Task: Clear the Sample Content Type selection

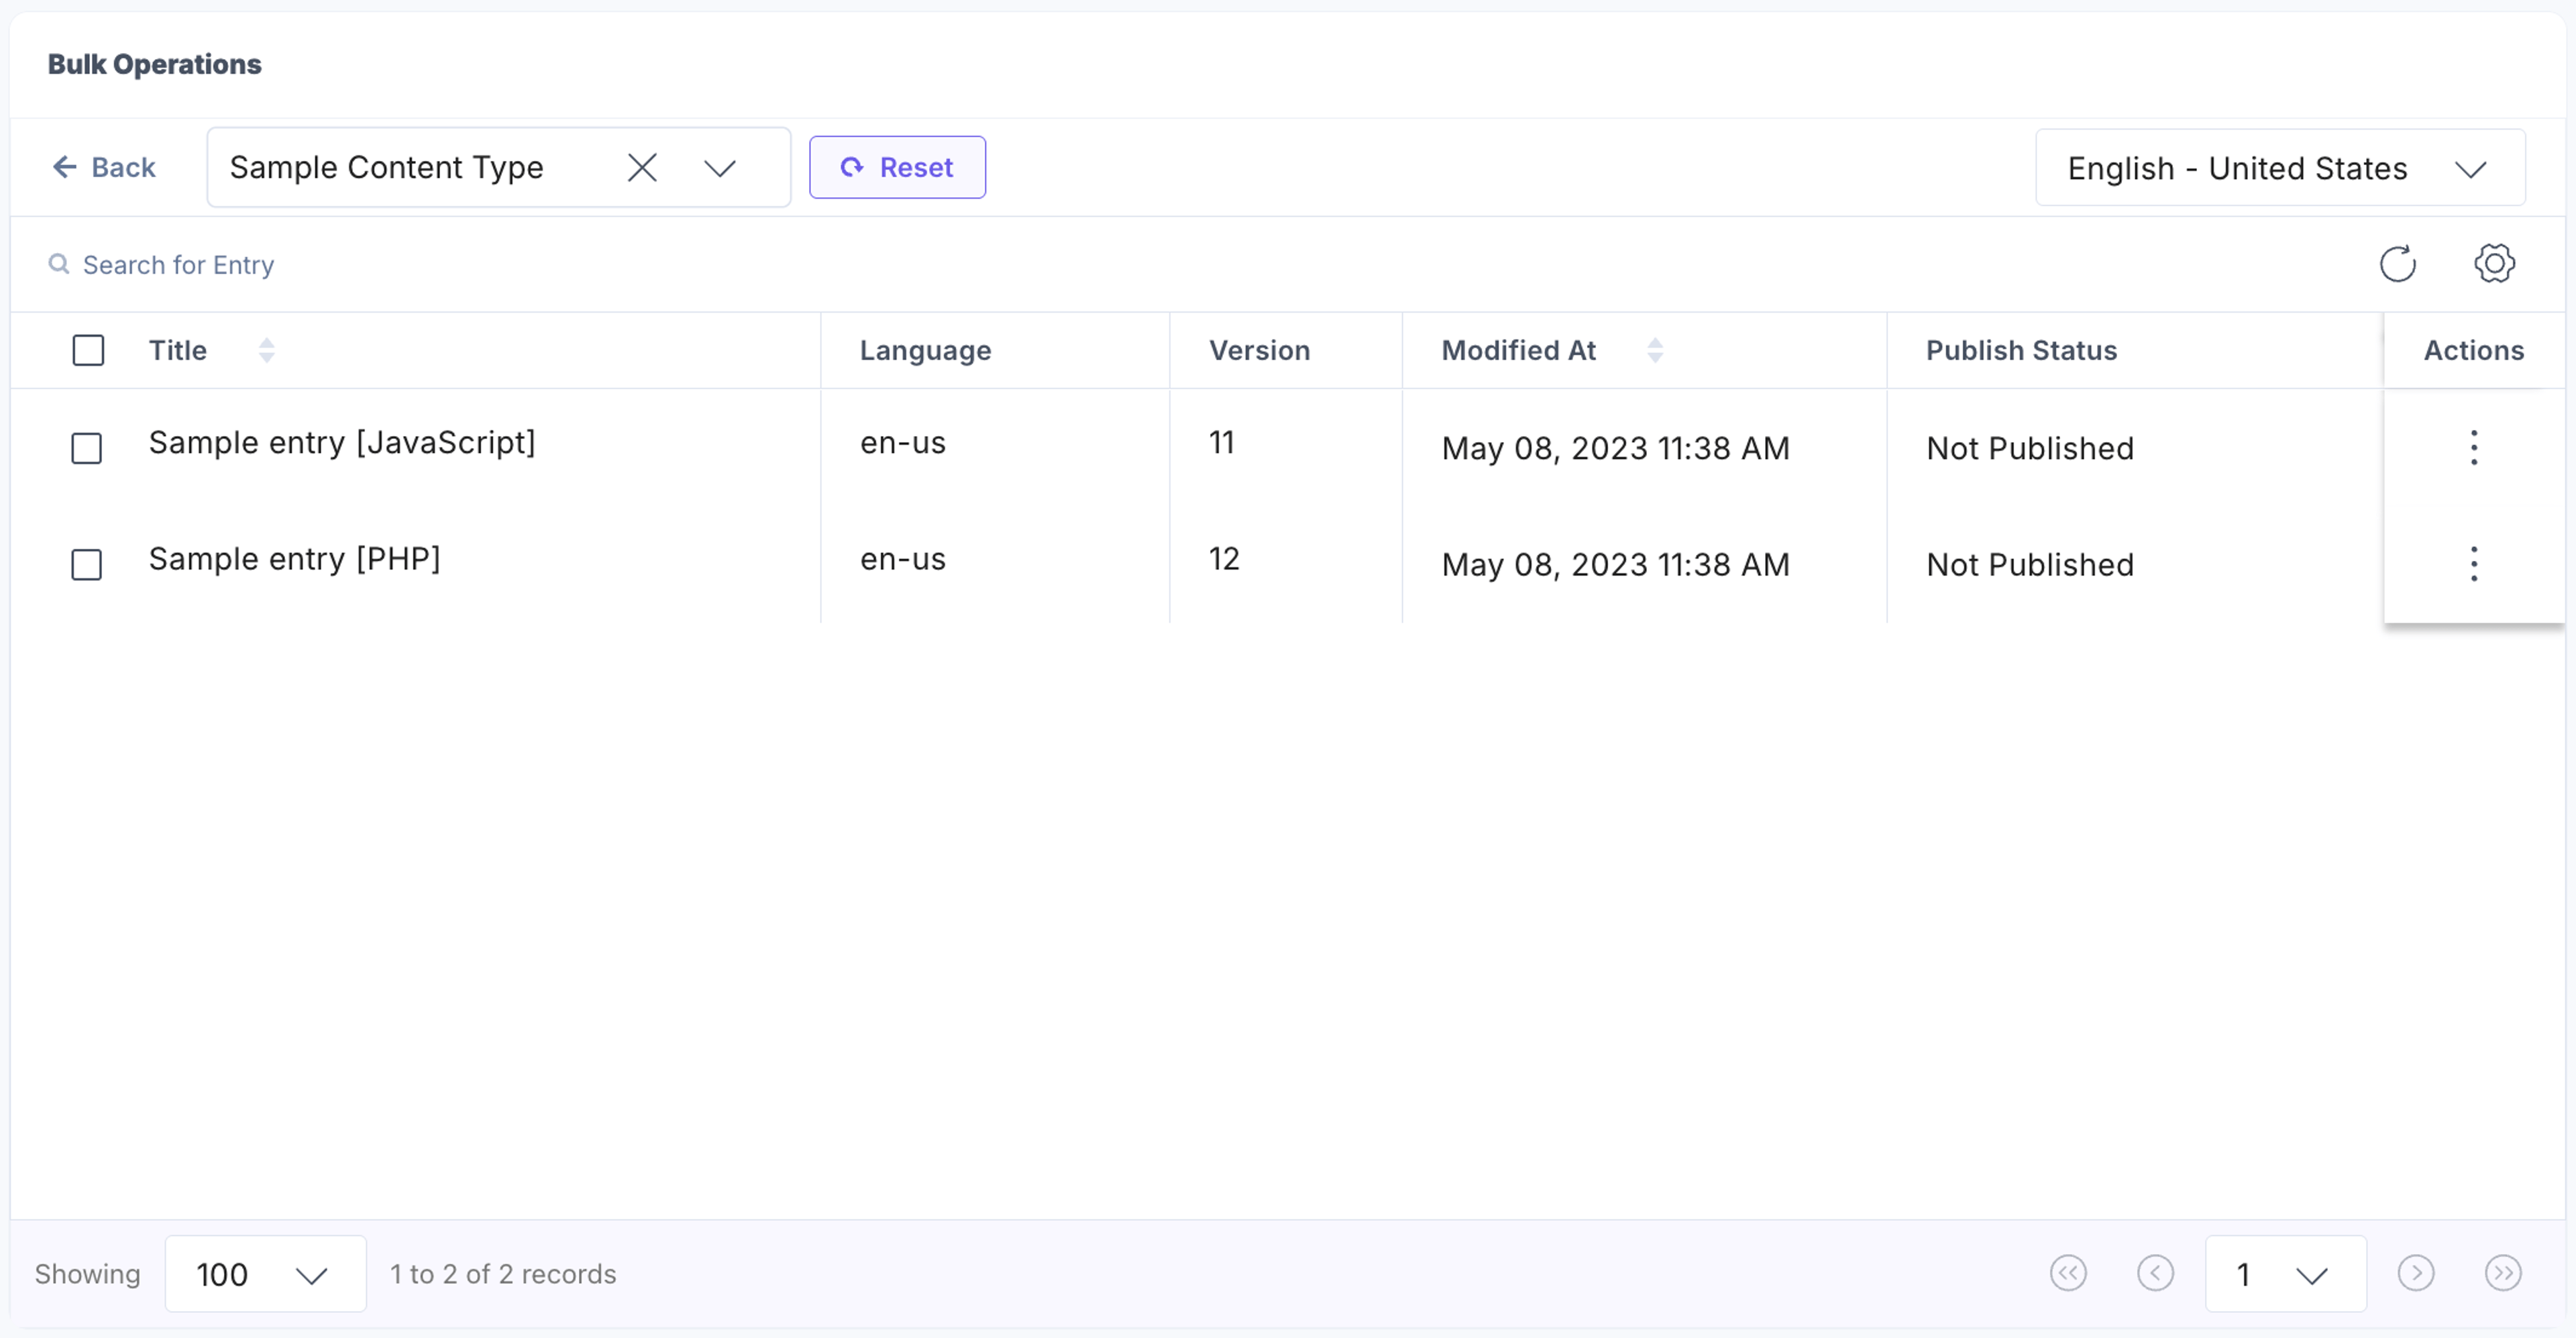Action: 642,168
